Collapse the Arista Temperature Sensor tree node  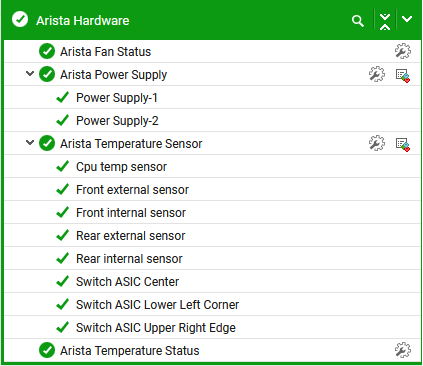coord(30,142)
